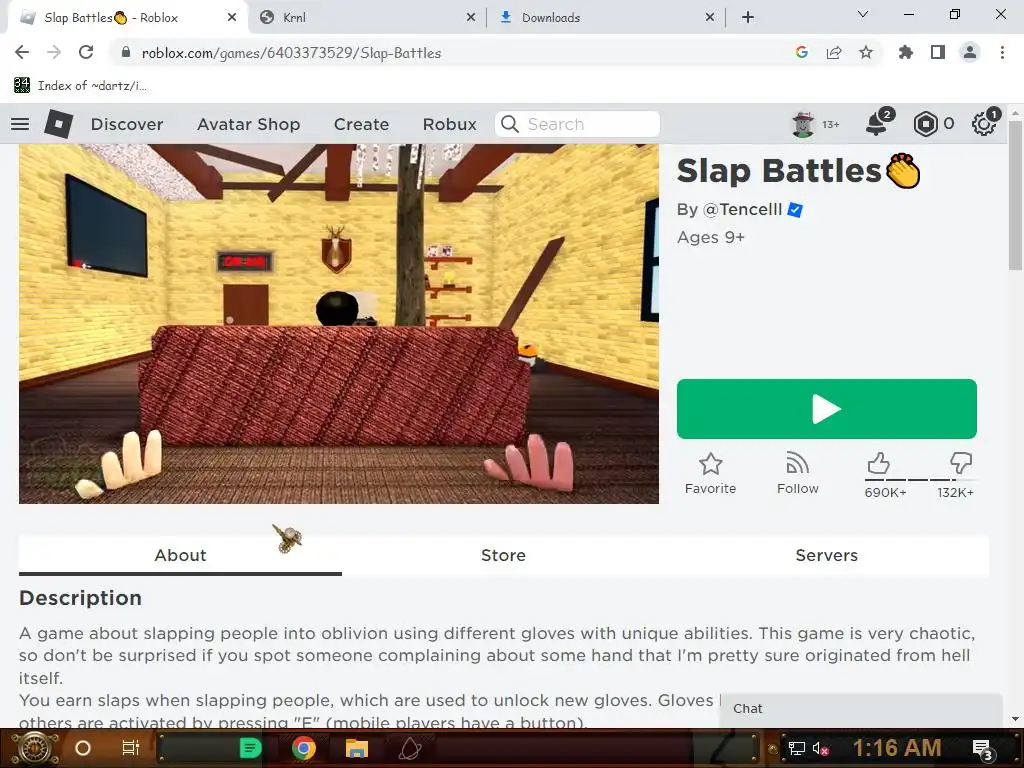The image size is (1024, 768).
Task: Open the Chrome profile avatar
Action: 970,52
